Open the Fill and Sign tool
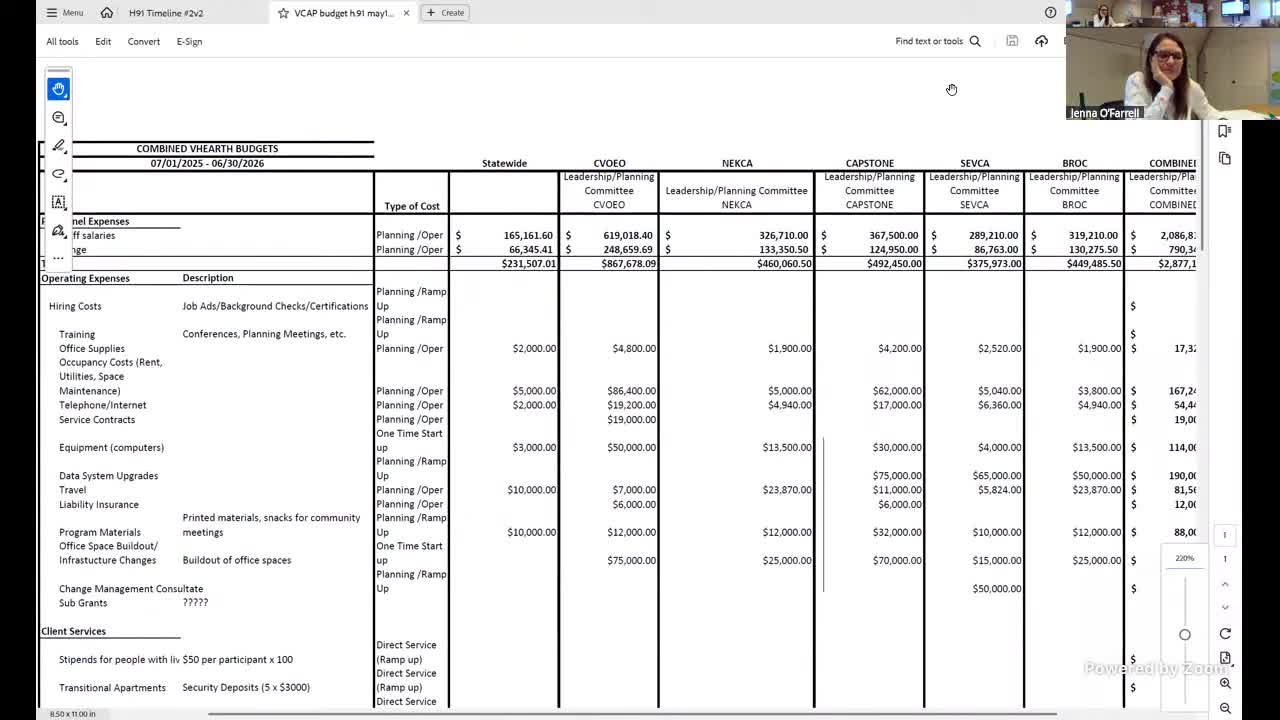 click(59, 231)
